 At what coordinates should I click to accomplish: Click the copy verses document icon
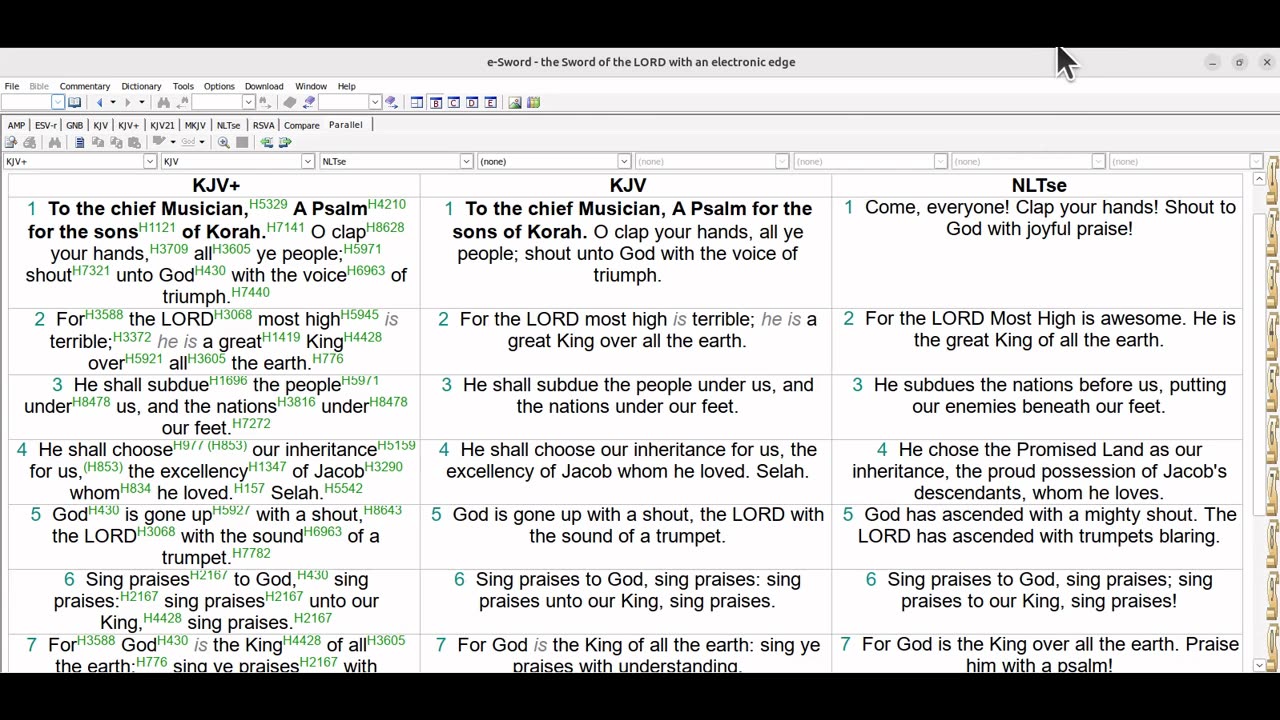pyautogui.click(x=79, y=142)
